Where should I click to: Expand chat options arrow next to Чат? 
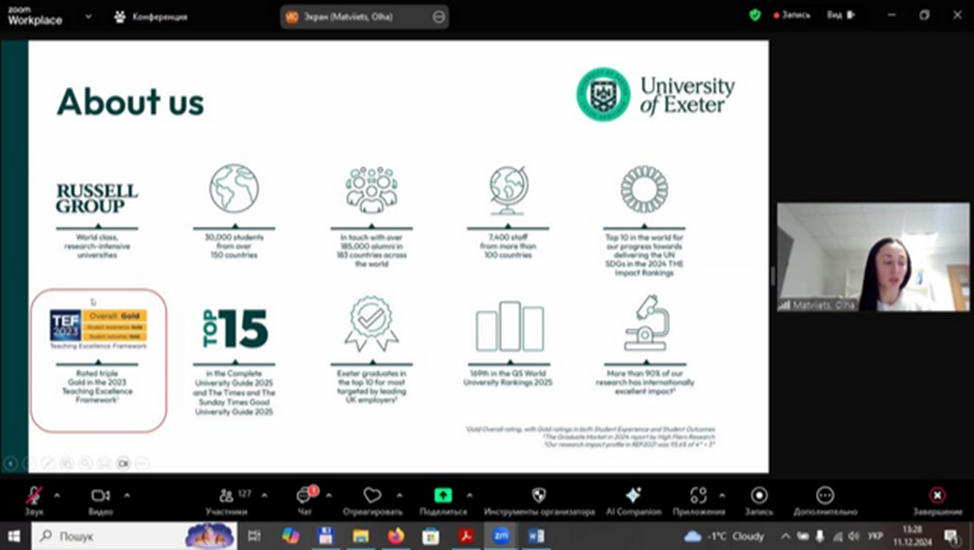[329, 495]
